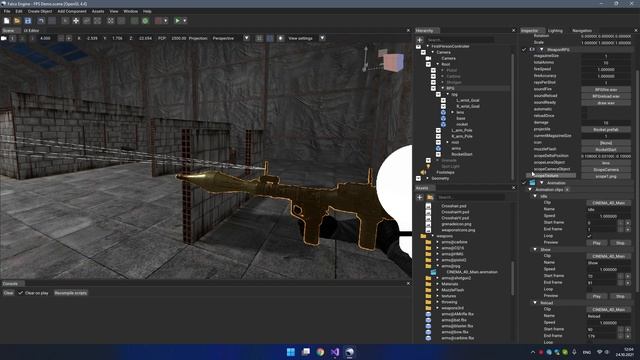This screenshot has width=640, height=360.
Task: Collapse the RPG node in Hierarchy
Action: 443,88
